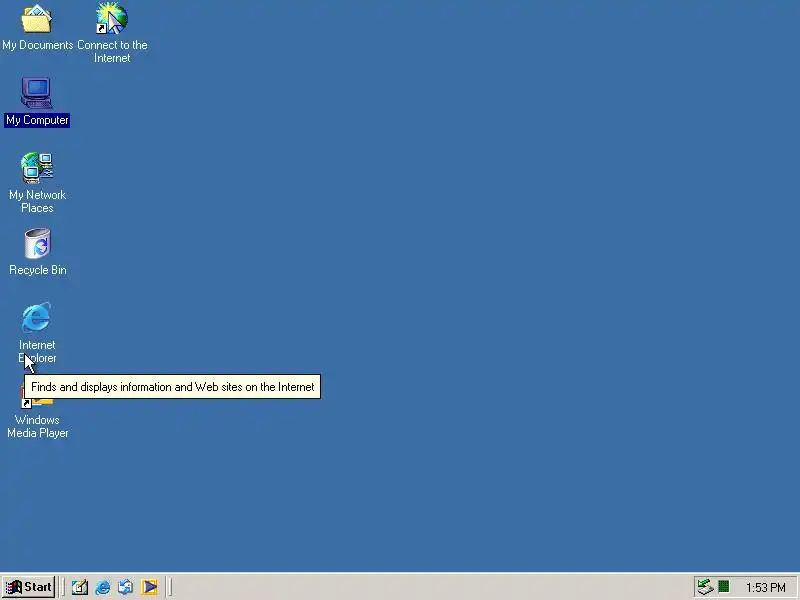Open the Start menu

click(x=29, y=587)
